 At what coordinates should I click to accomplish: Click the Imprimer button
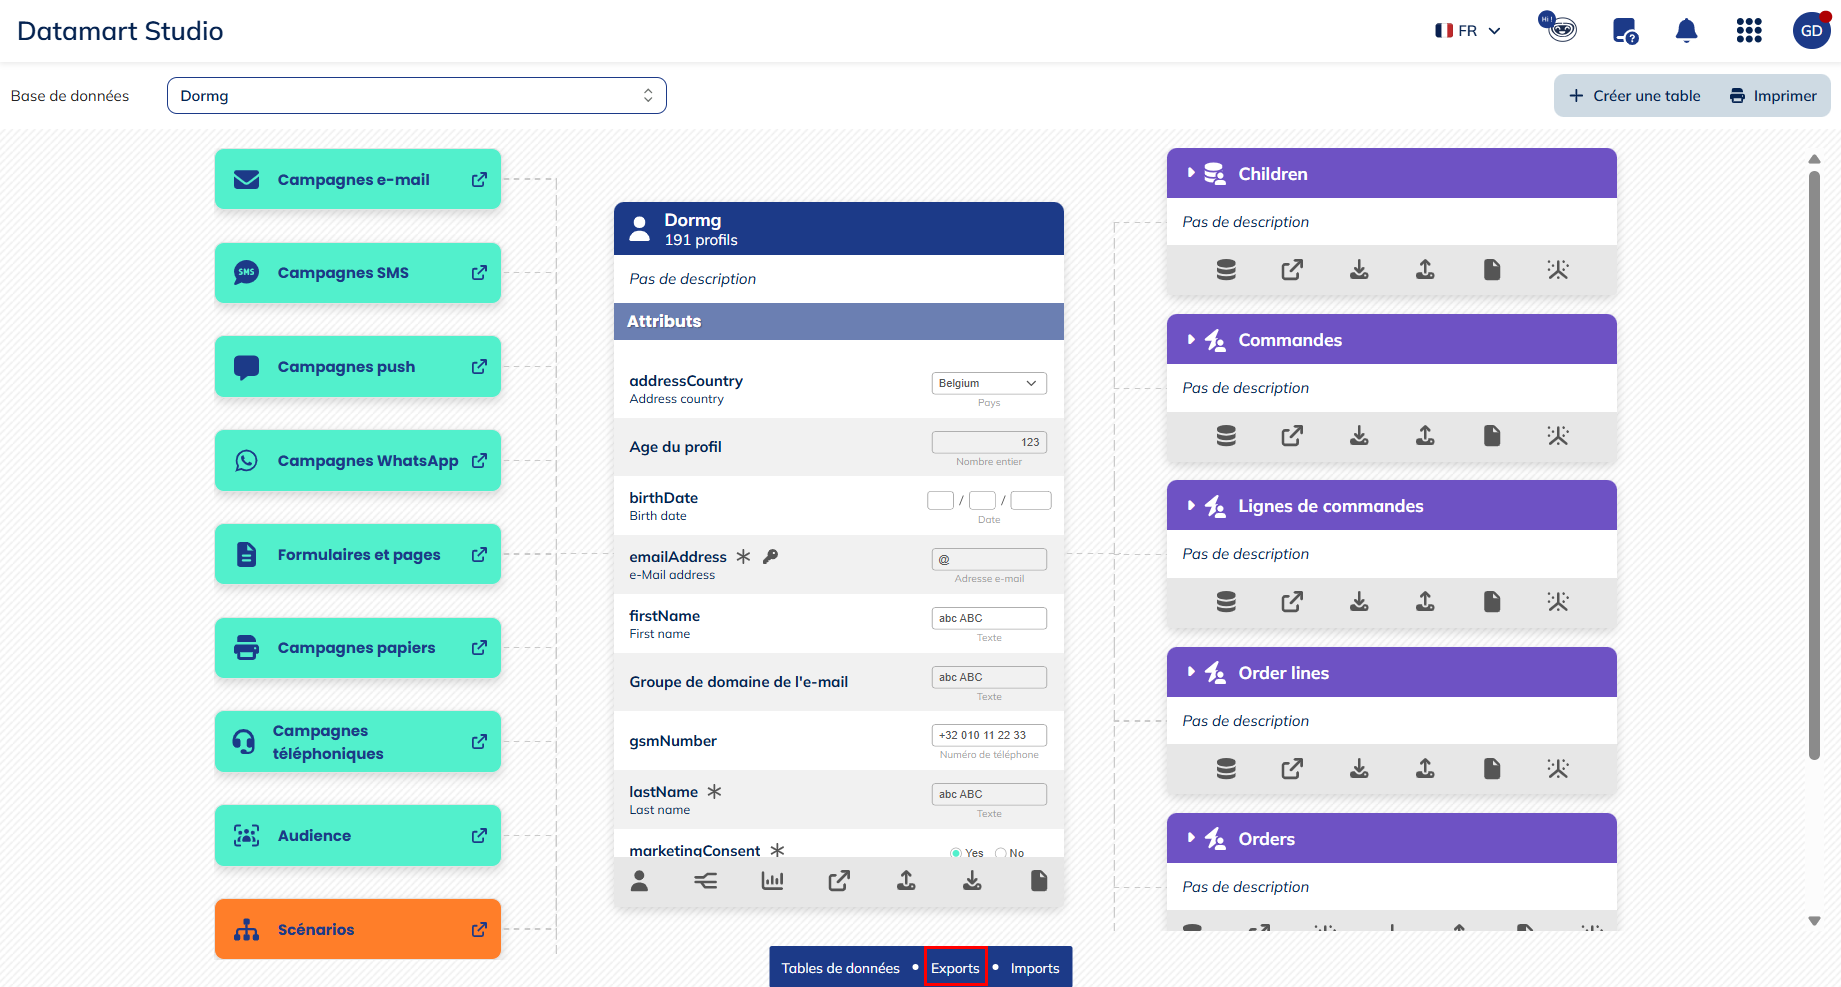pyautogui.click(x=1773, y=96)
